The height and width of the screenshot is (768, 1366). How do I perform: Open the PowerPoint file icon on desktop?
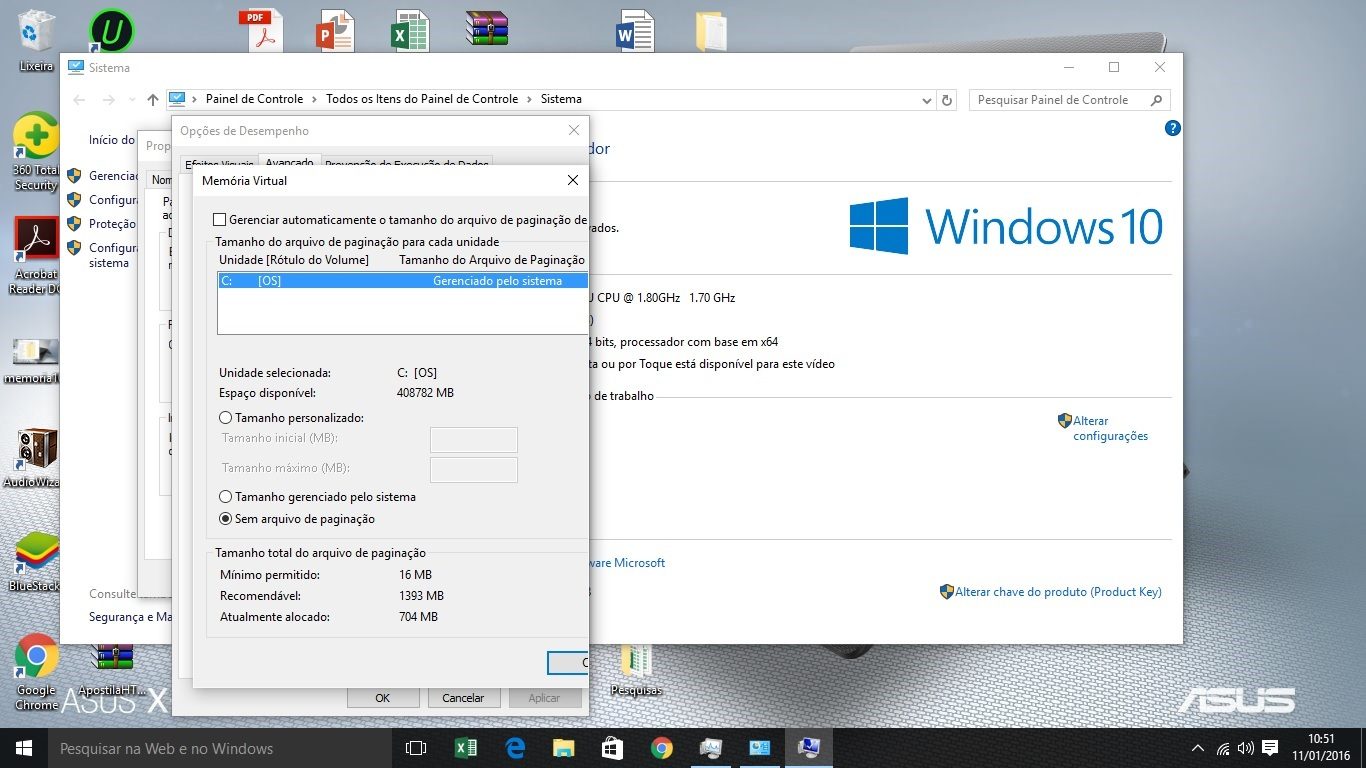tap(336, 31)
